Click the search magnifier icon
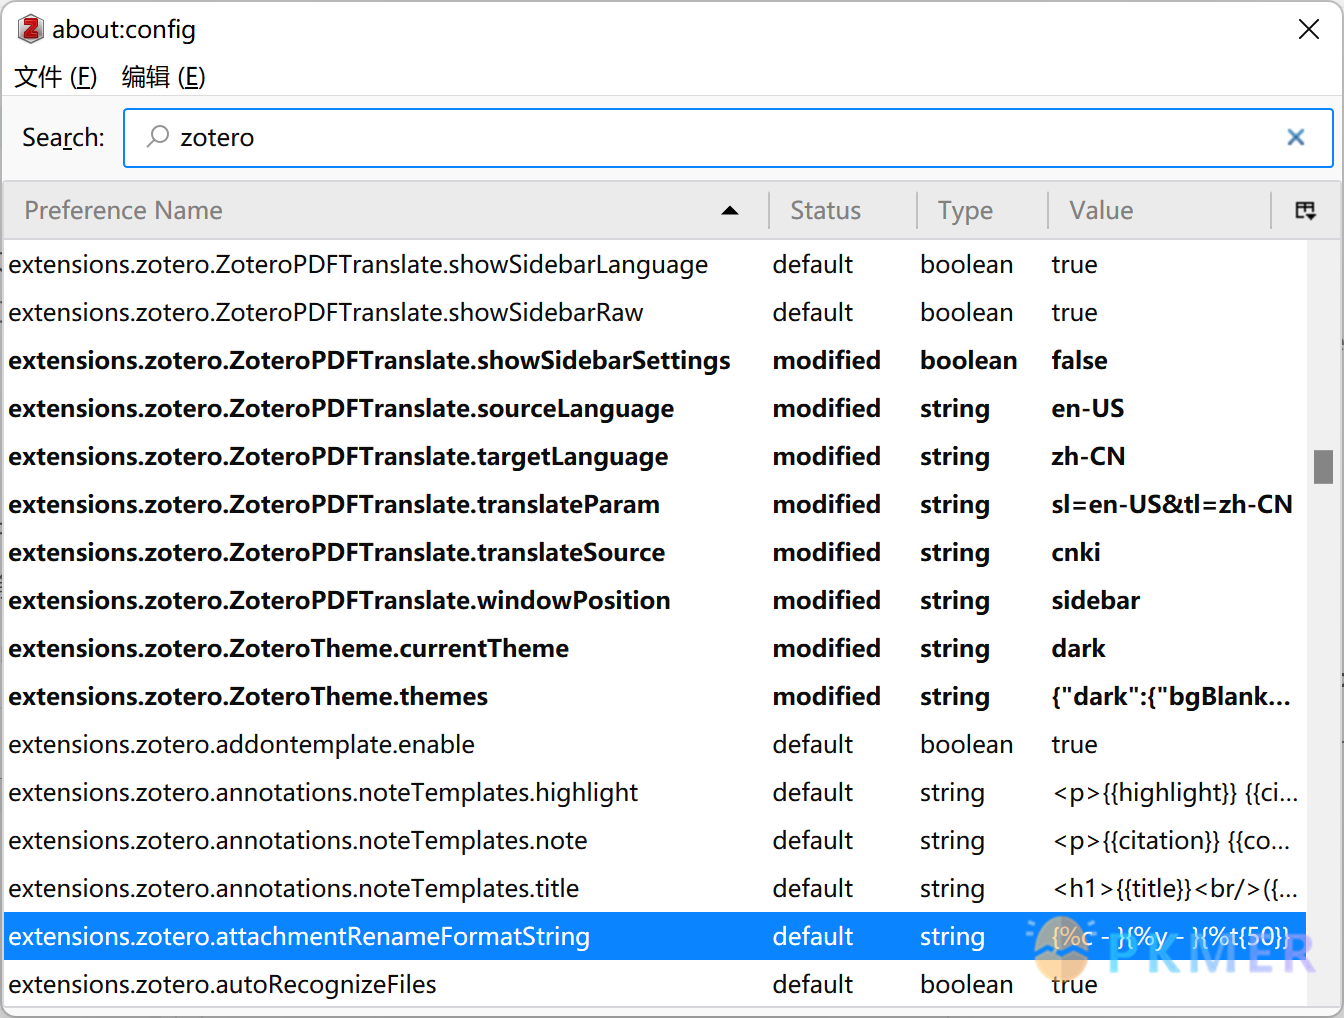Image resolution: width=1344 pixels, height=1018 pixels. 158,137
